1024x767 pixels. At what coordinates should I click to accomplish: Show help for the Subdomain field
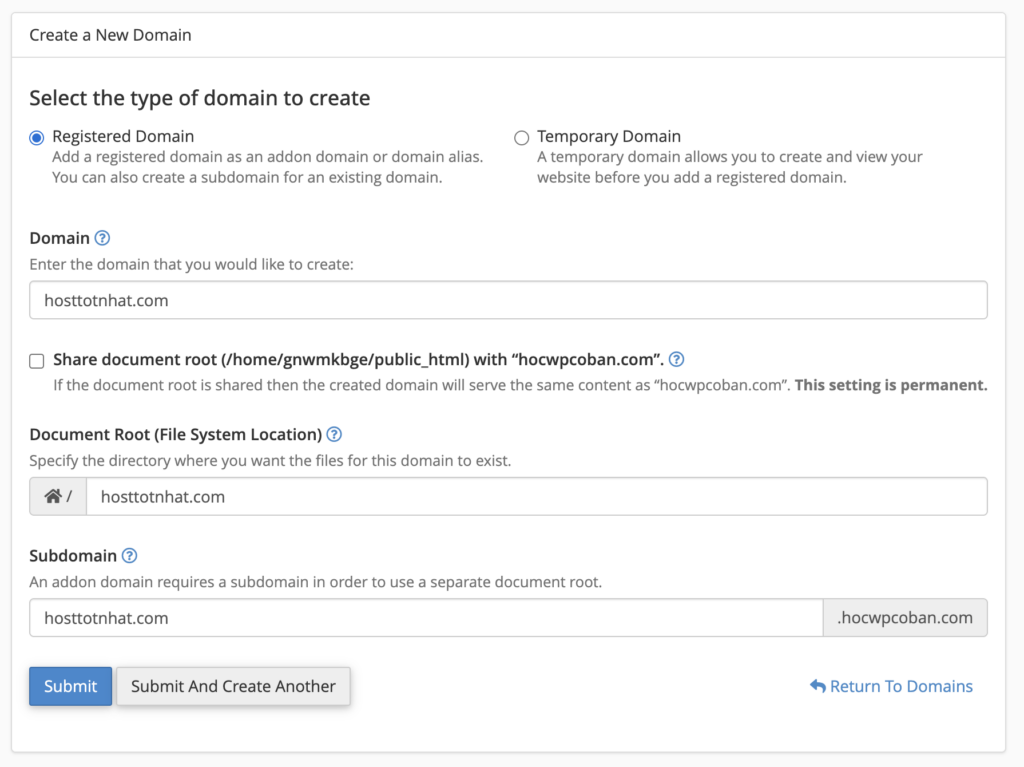click(x=129, y=556)
